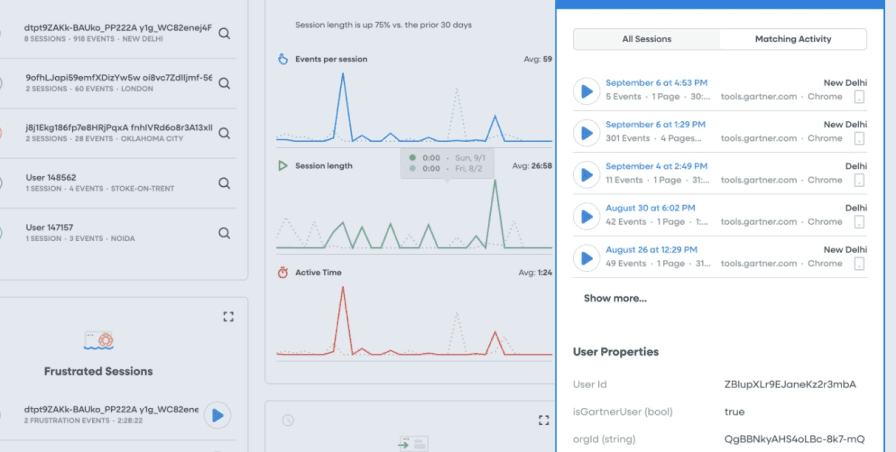Click the orgId value QgBBNkyAHS4oLBc-8k7-mQ
The image size is (896, 452).
794,439
